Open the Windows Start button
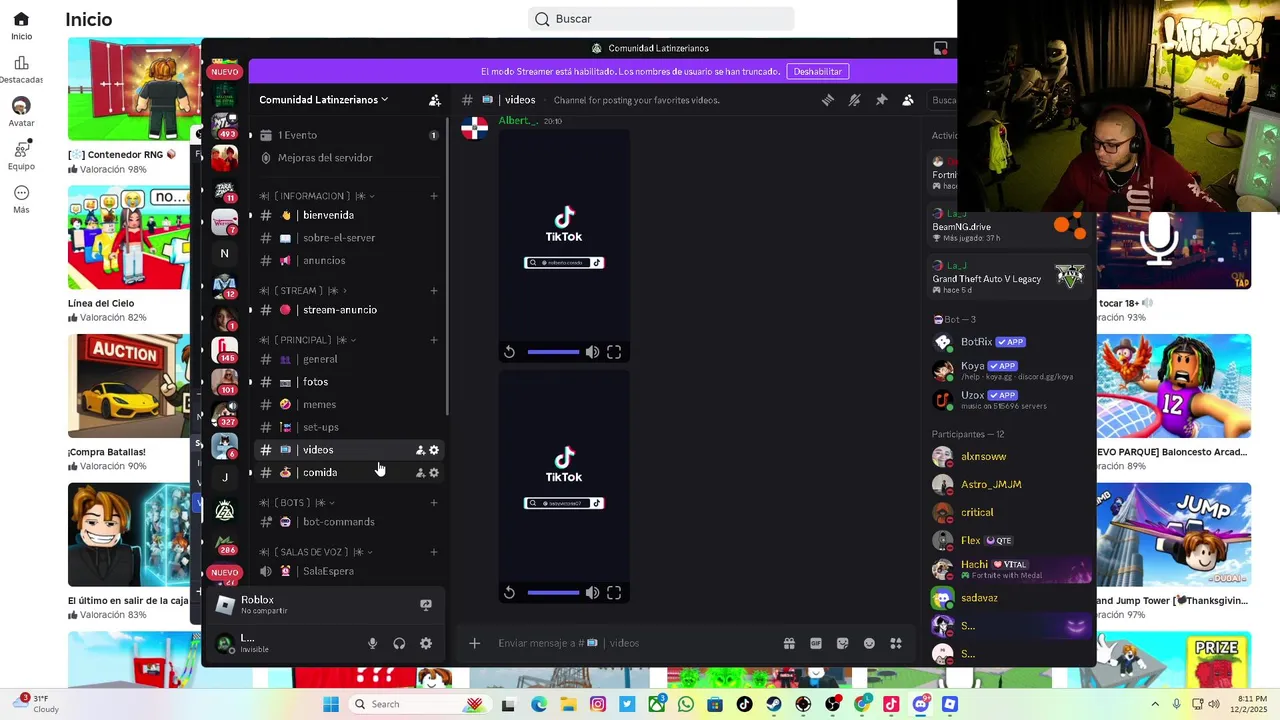 point(331,704)
